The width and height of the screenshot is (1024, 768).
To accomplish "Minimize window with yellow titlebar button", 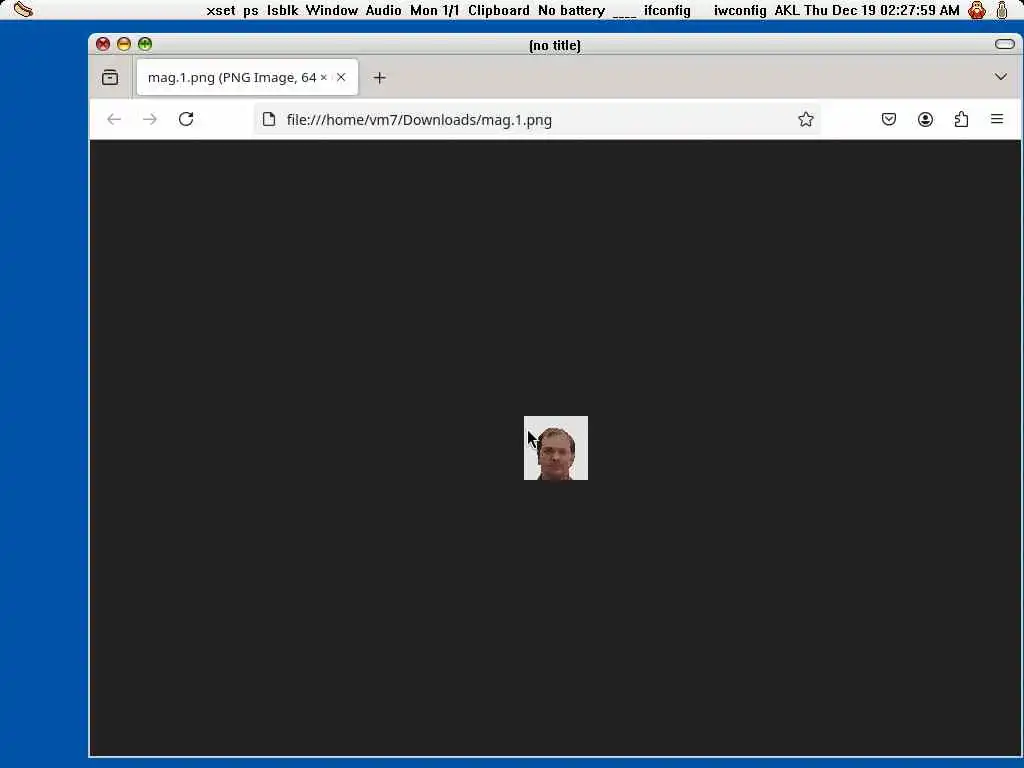I will click(x=123, y=44).
